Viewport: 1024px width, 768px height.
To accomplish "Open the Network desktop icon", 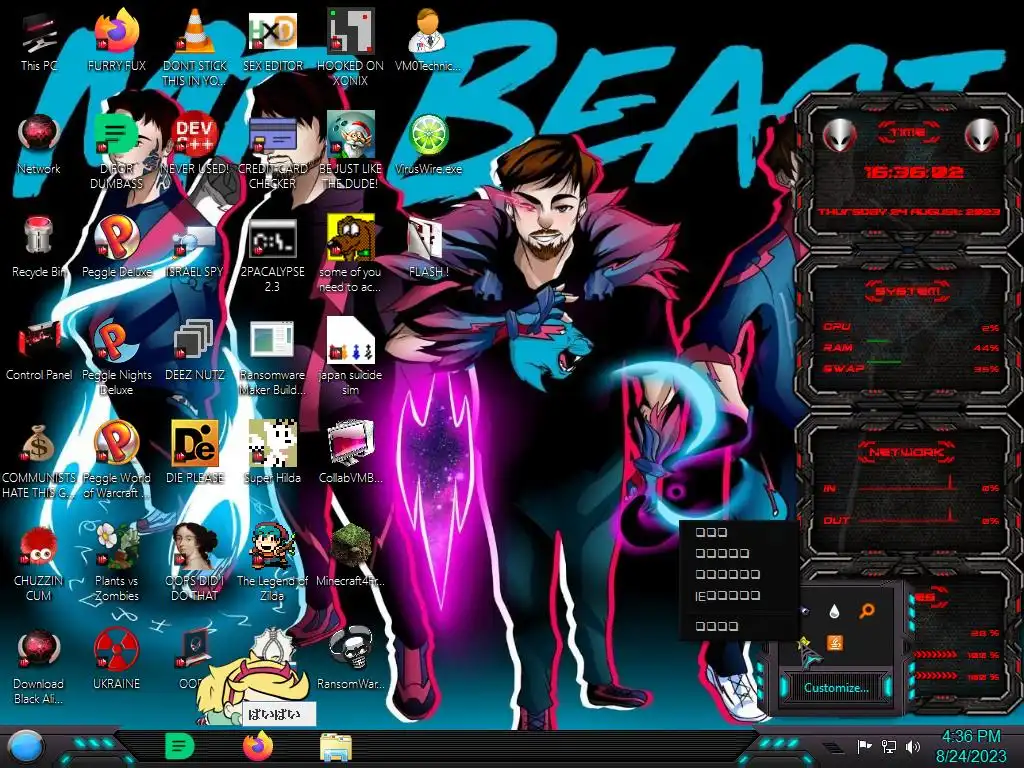I will (39, 144).
